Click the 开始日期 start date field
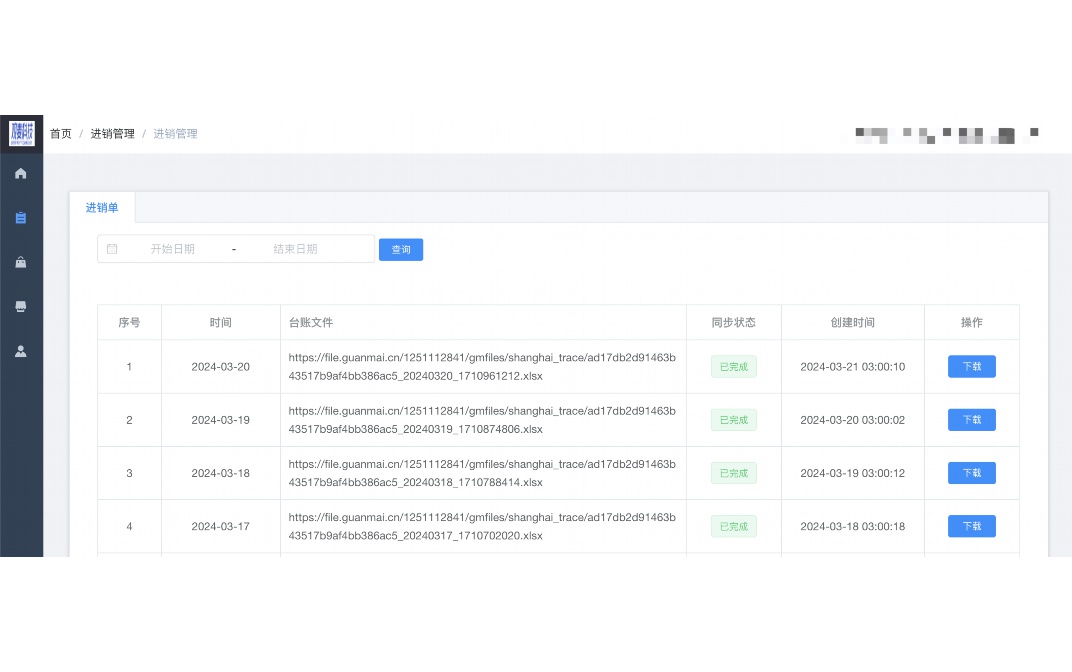Viewport: 1072px width, 672px height. tap(173, 249)
